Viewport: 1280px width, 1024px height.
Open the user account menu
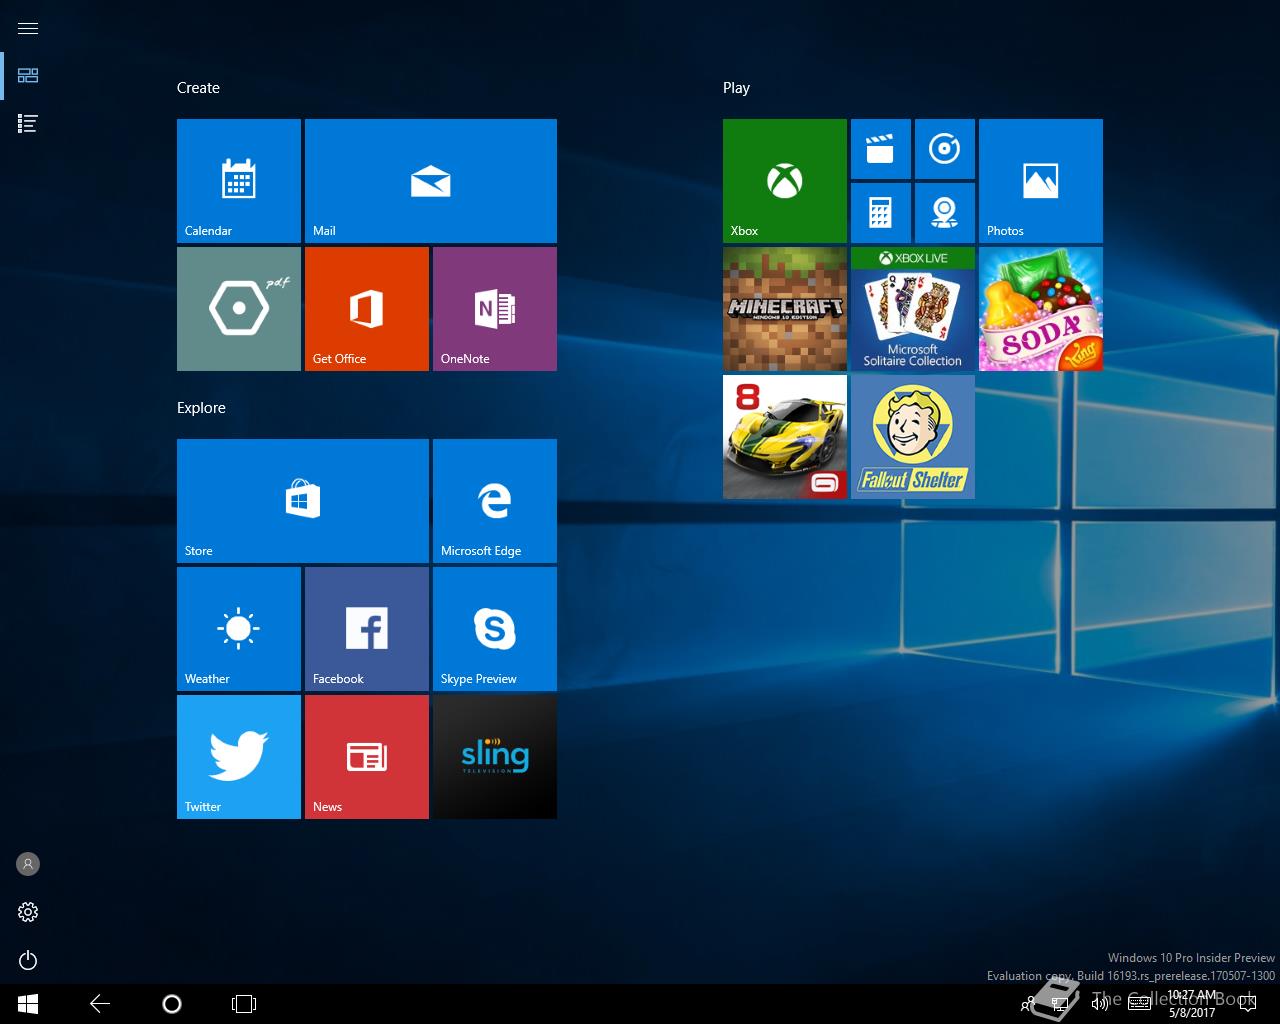point(28,864)
